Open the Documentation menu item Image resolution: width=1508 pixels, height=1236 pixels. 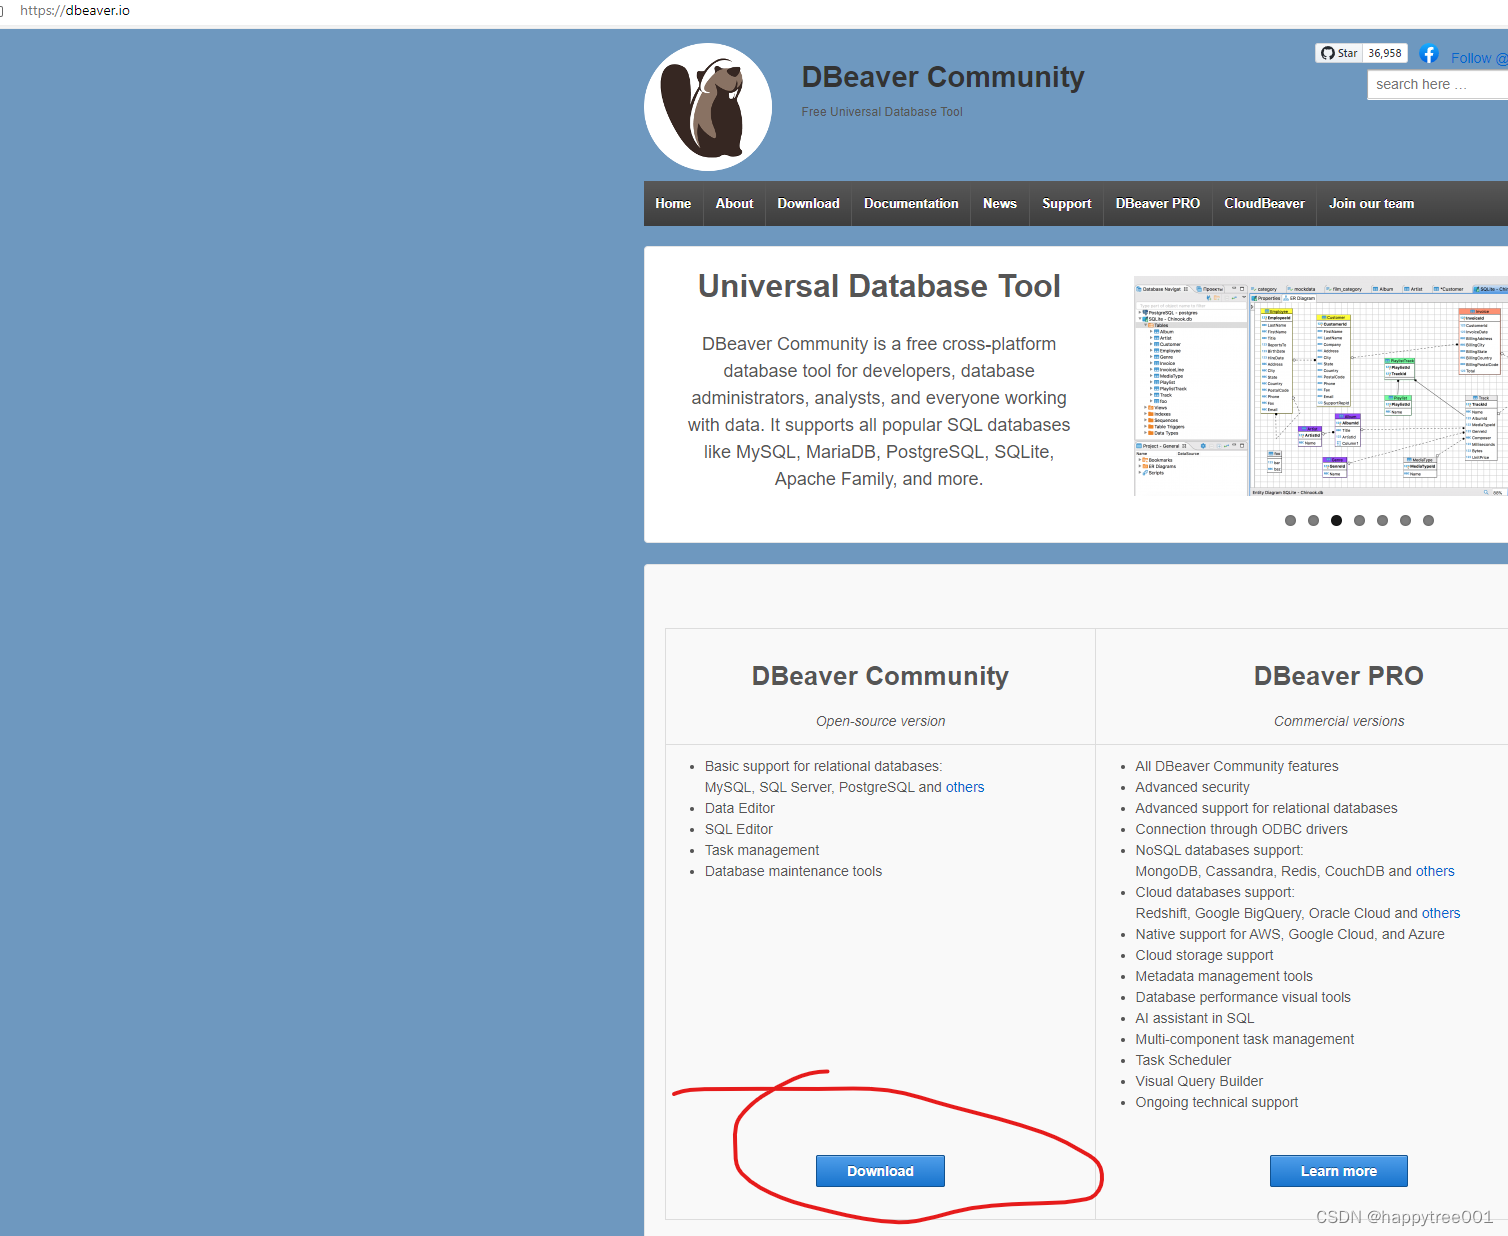coord(911,203)
